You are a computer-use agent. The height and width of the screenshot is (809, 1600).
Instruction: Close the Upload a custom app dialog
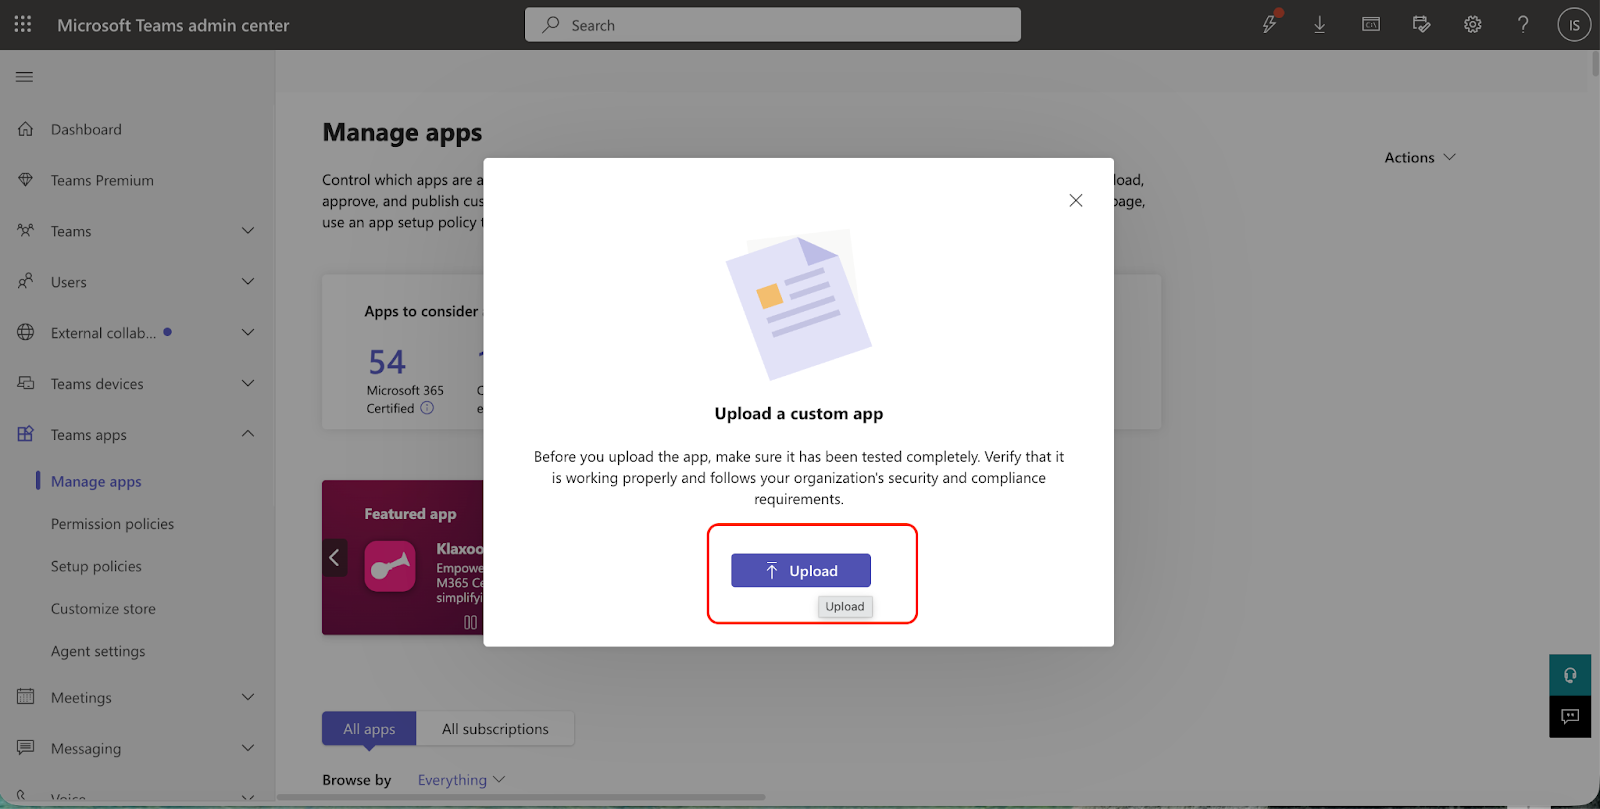(x=1076, y=200)
